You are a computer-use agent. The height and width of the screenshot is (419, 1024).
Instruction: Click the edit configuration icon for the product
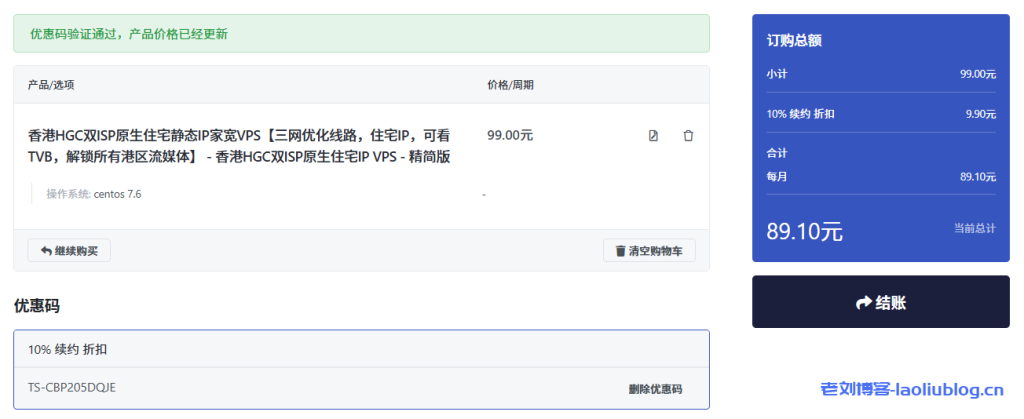(x=653, y=136)
